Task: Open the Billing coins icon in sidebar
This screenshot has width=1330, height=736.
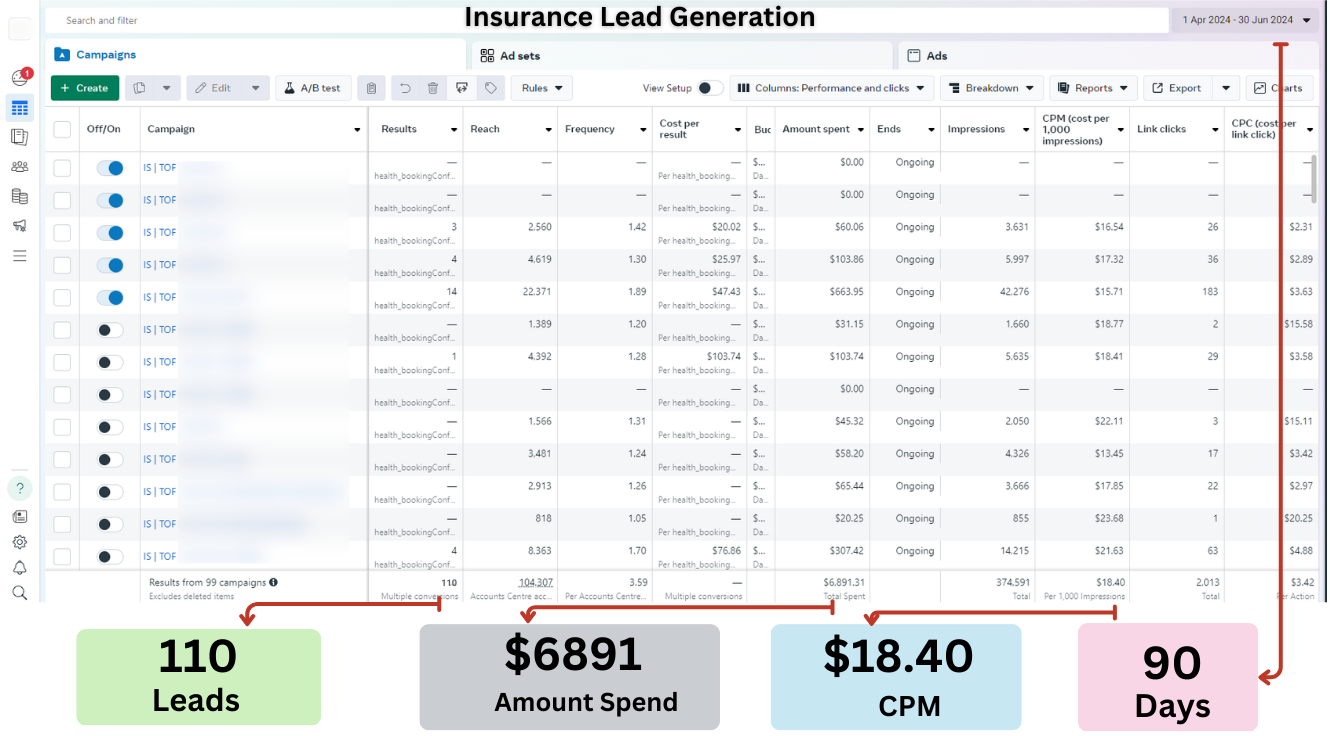Action: click(x=19, y=196)
